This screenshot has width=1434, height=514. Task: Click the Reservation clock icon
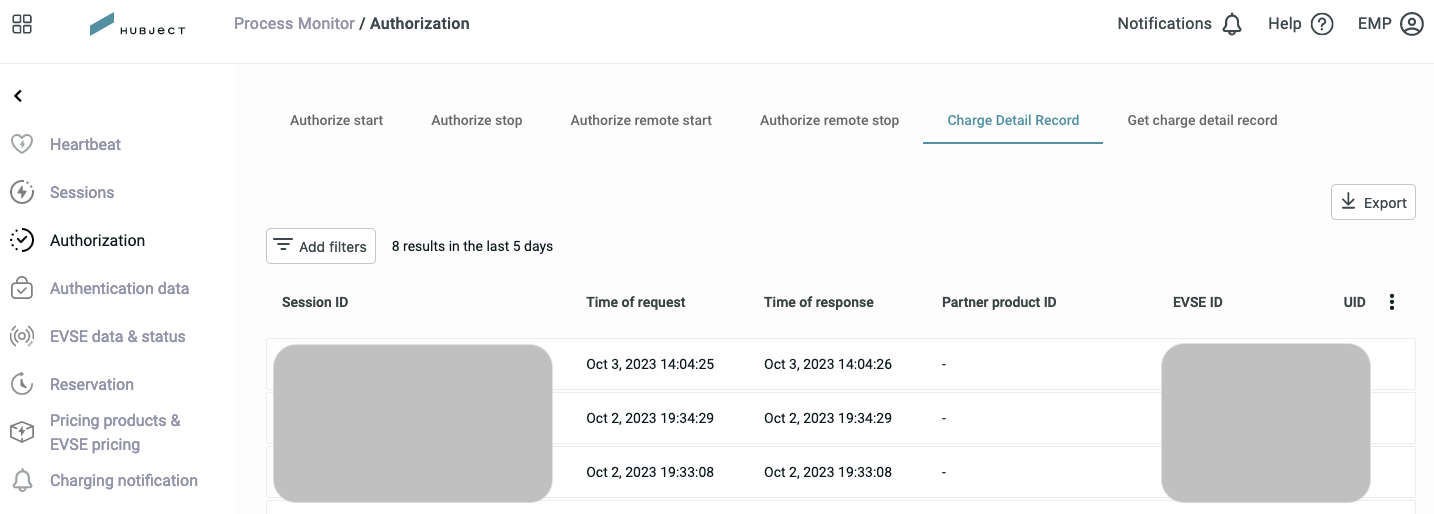pyautogui.click(x=22, y=384)
